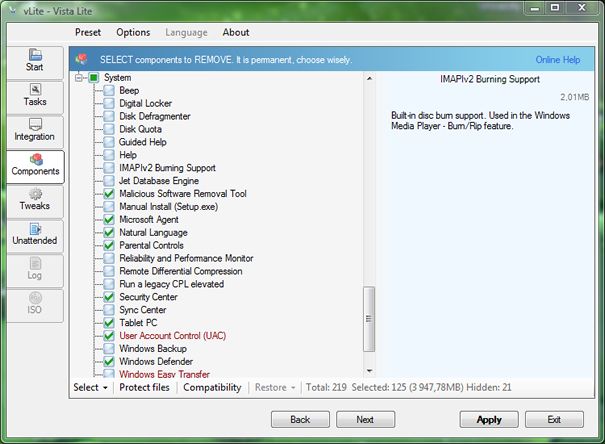Open the Start section icon
This screenshot has width=605, height=444.
coord(35,54)
